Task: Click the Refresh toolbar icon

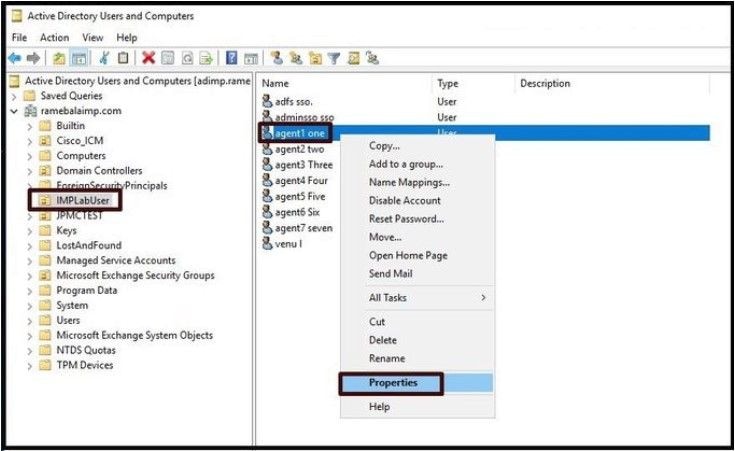Action: [x=188, y=58]
